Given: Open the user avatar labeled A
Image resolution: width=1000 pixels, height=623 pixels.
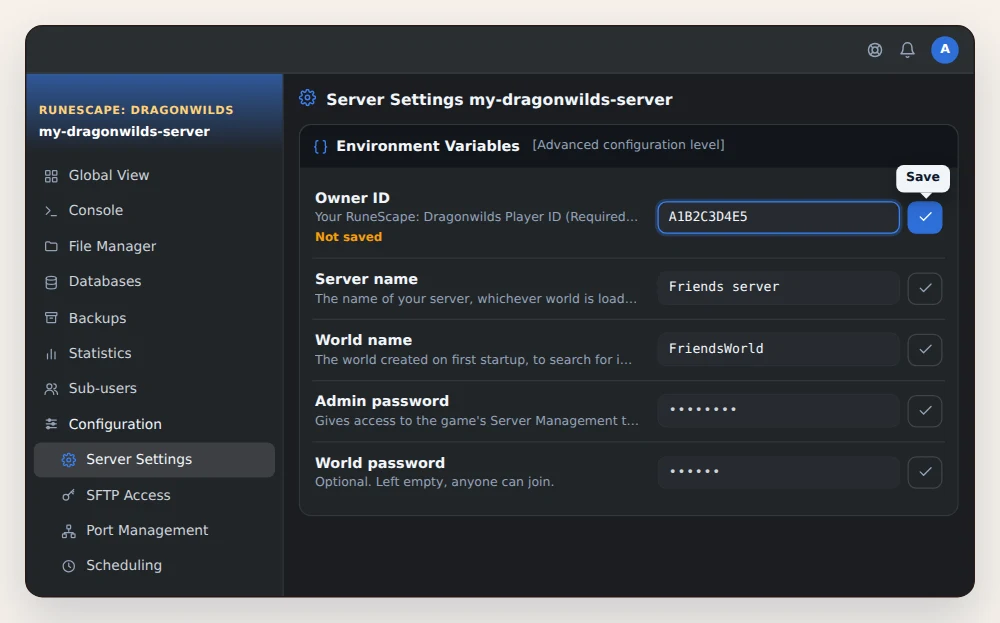Looking at the screenshot, I should click(x=945, y=50).
